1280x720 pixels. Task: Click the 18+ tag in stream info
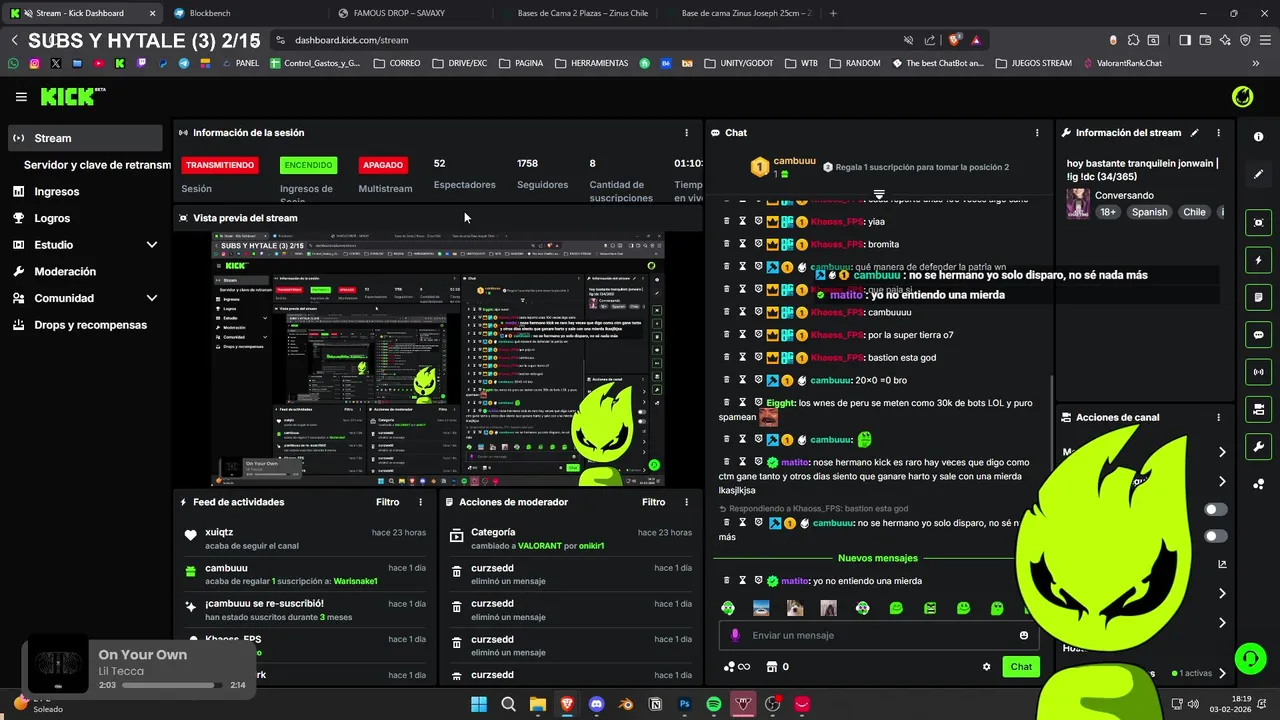coord(1108,212)
